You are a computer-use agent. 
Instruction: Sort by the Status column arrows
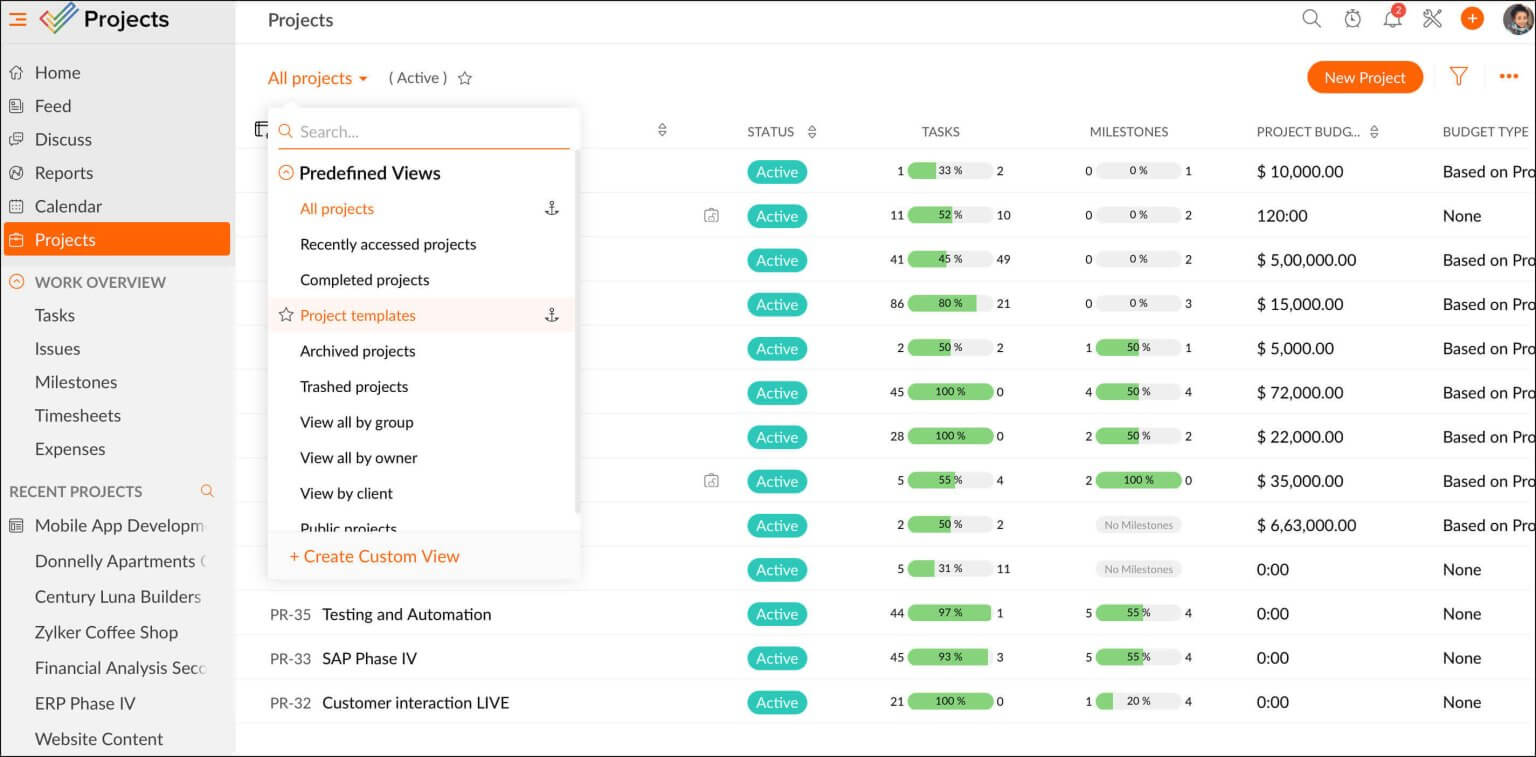point(811,131)
